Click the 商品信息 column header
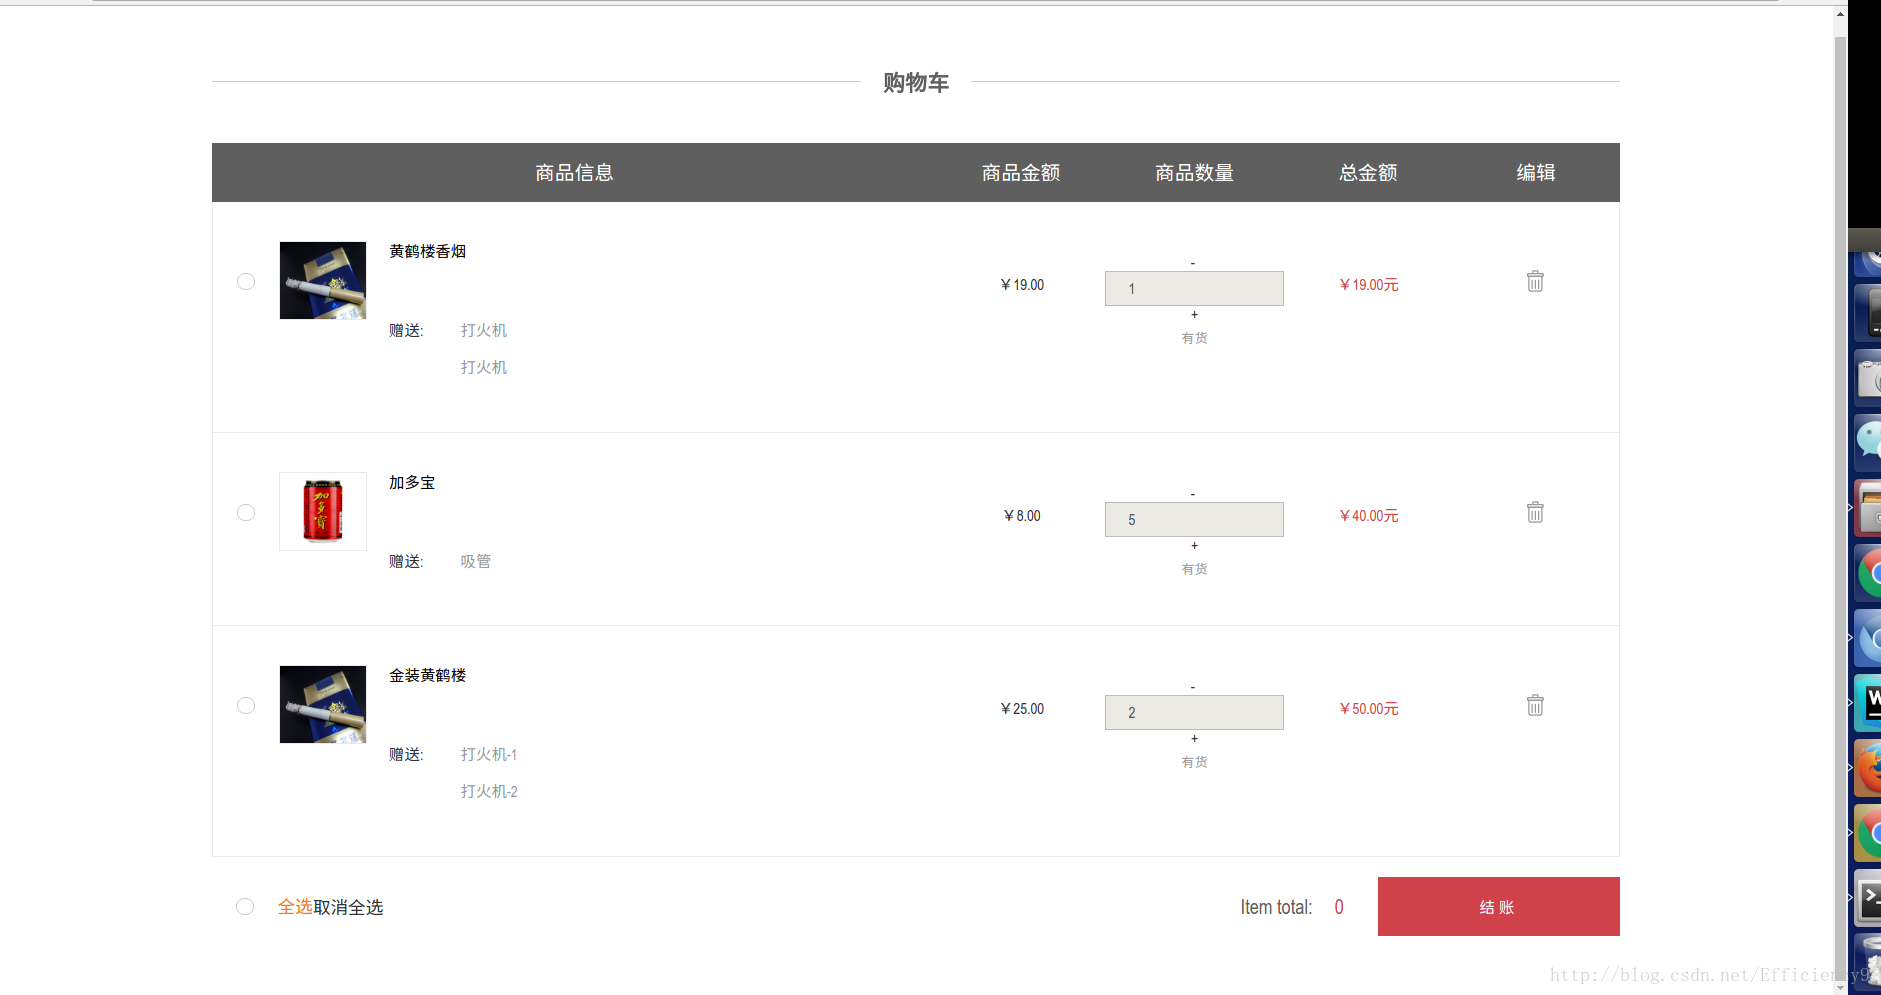 (574, 173)
